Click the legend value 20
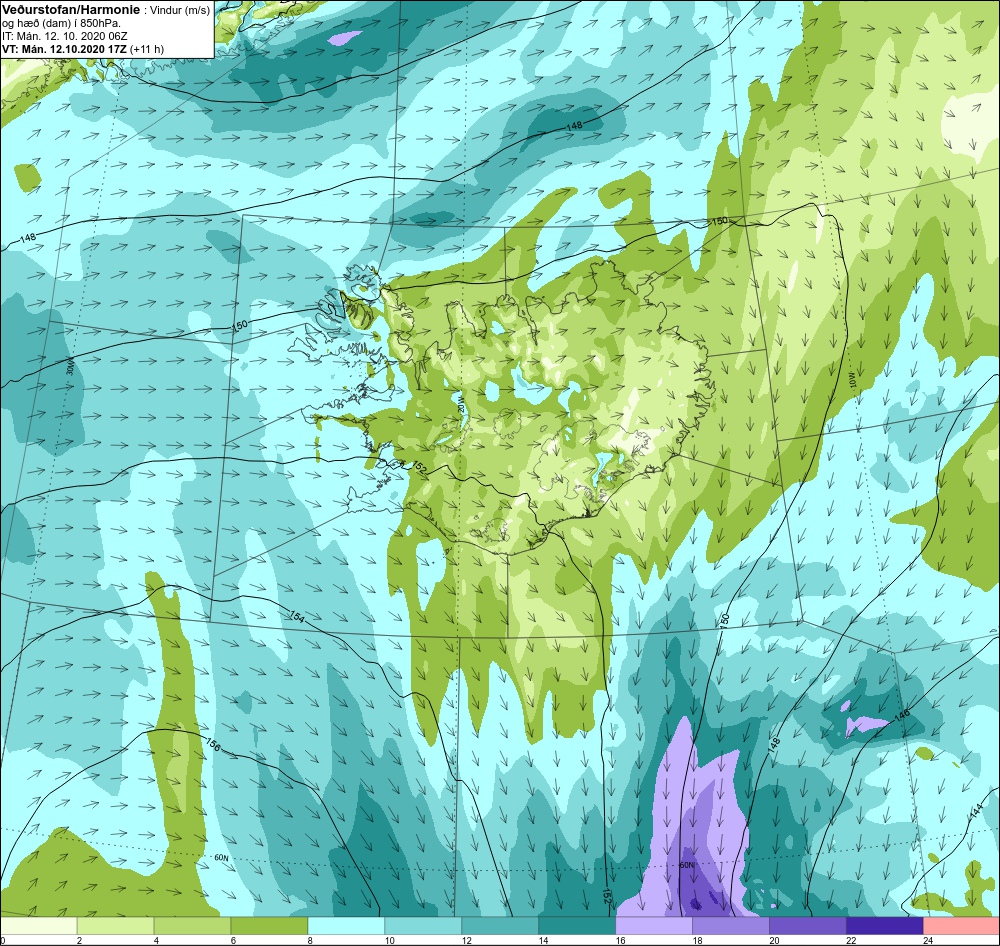This screenshot has width=1000, height=946. pos(774,940)
